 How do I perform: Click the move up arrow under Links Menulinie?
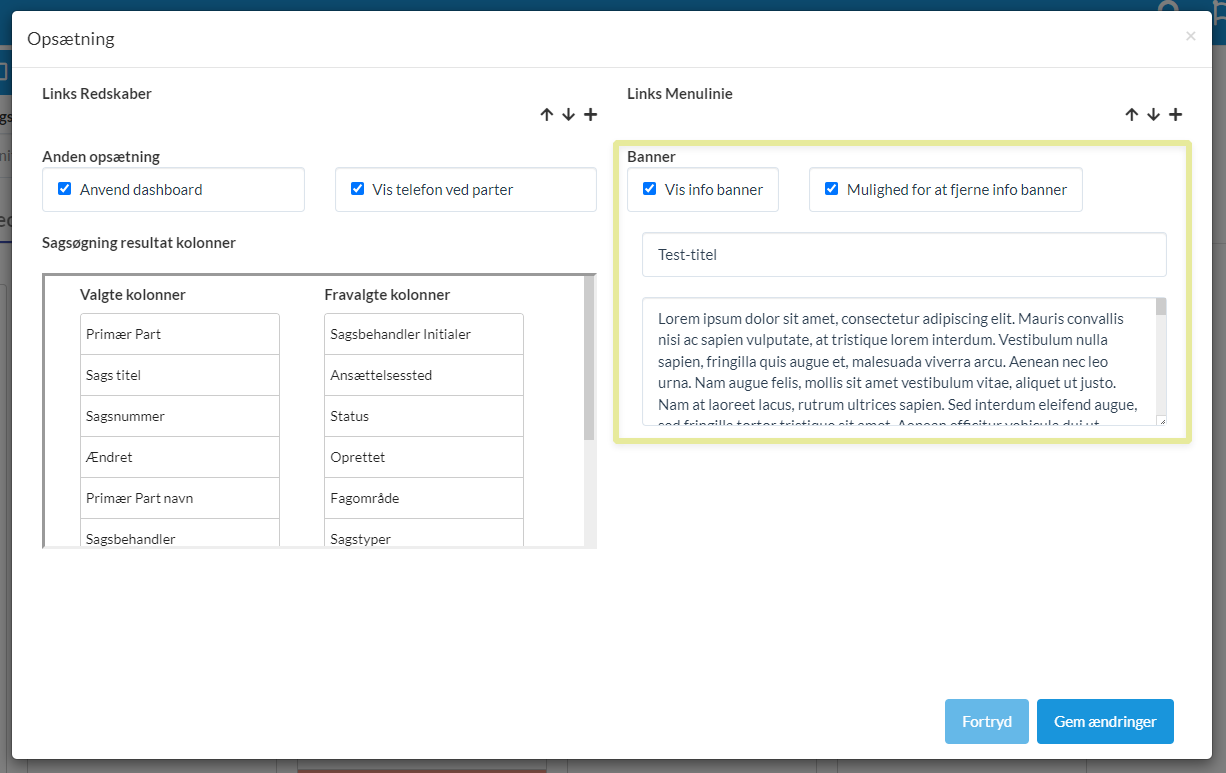(1132, 115)
